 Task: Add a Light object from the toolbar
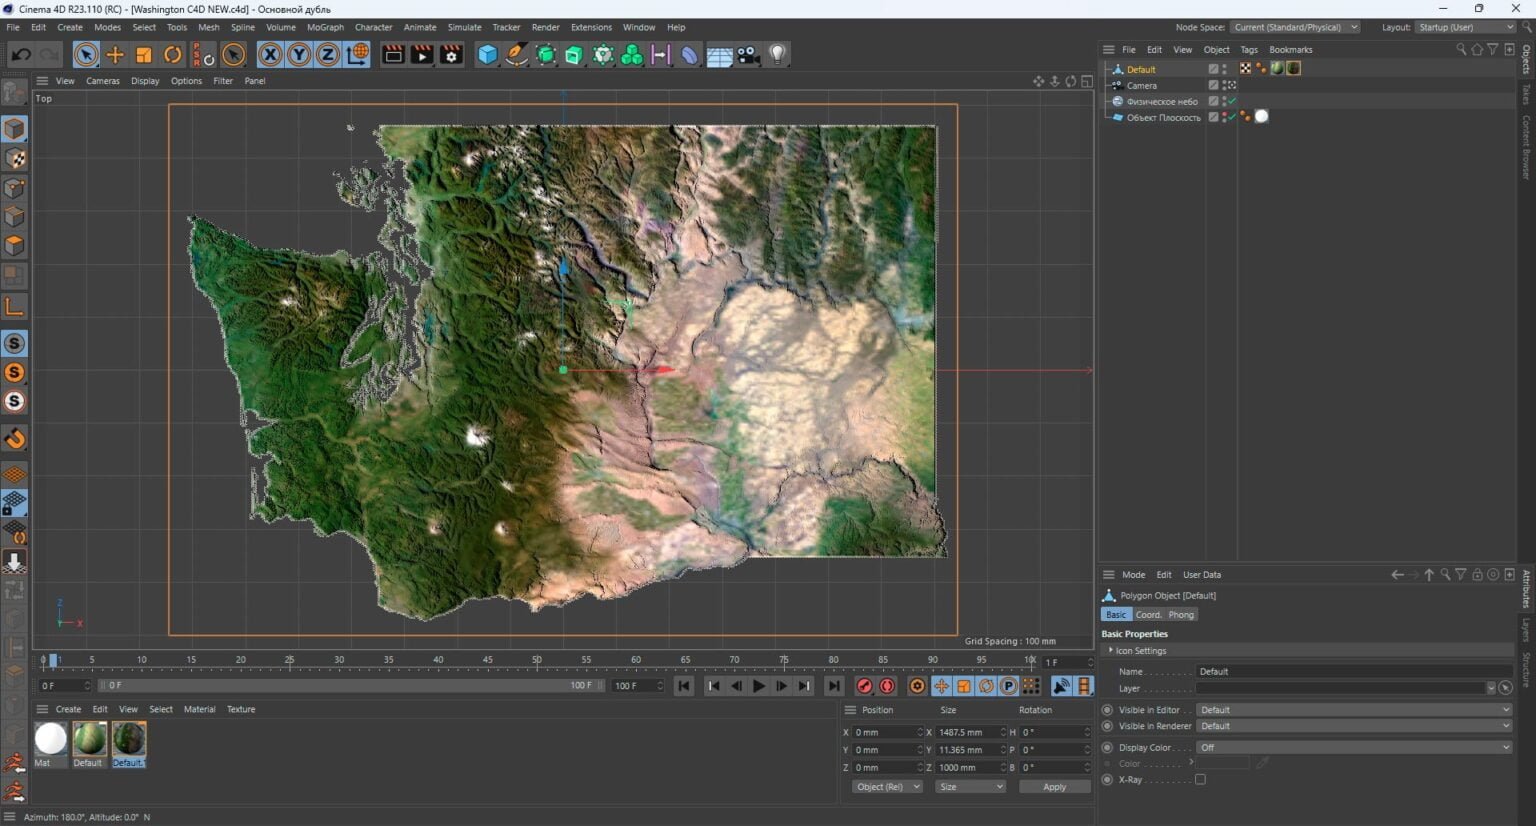(x=779, y=55)
